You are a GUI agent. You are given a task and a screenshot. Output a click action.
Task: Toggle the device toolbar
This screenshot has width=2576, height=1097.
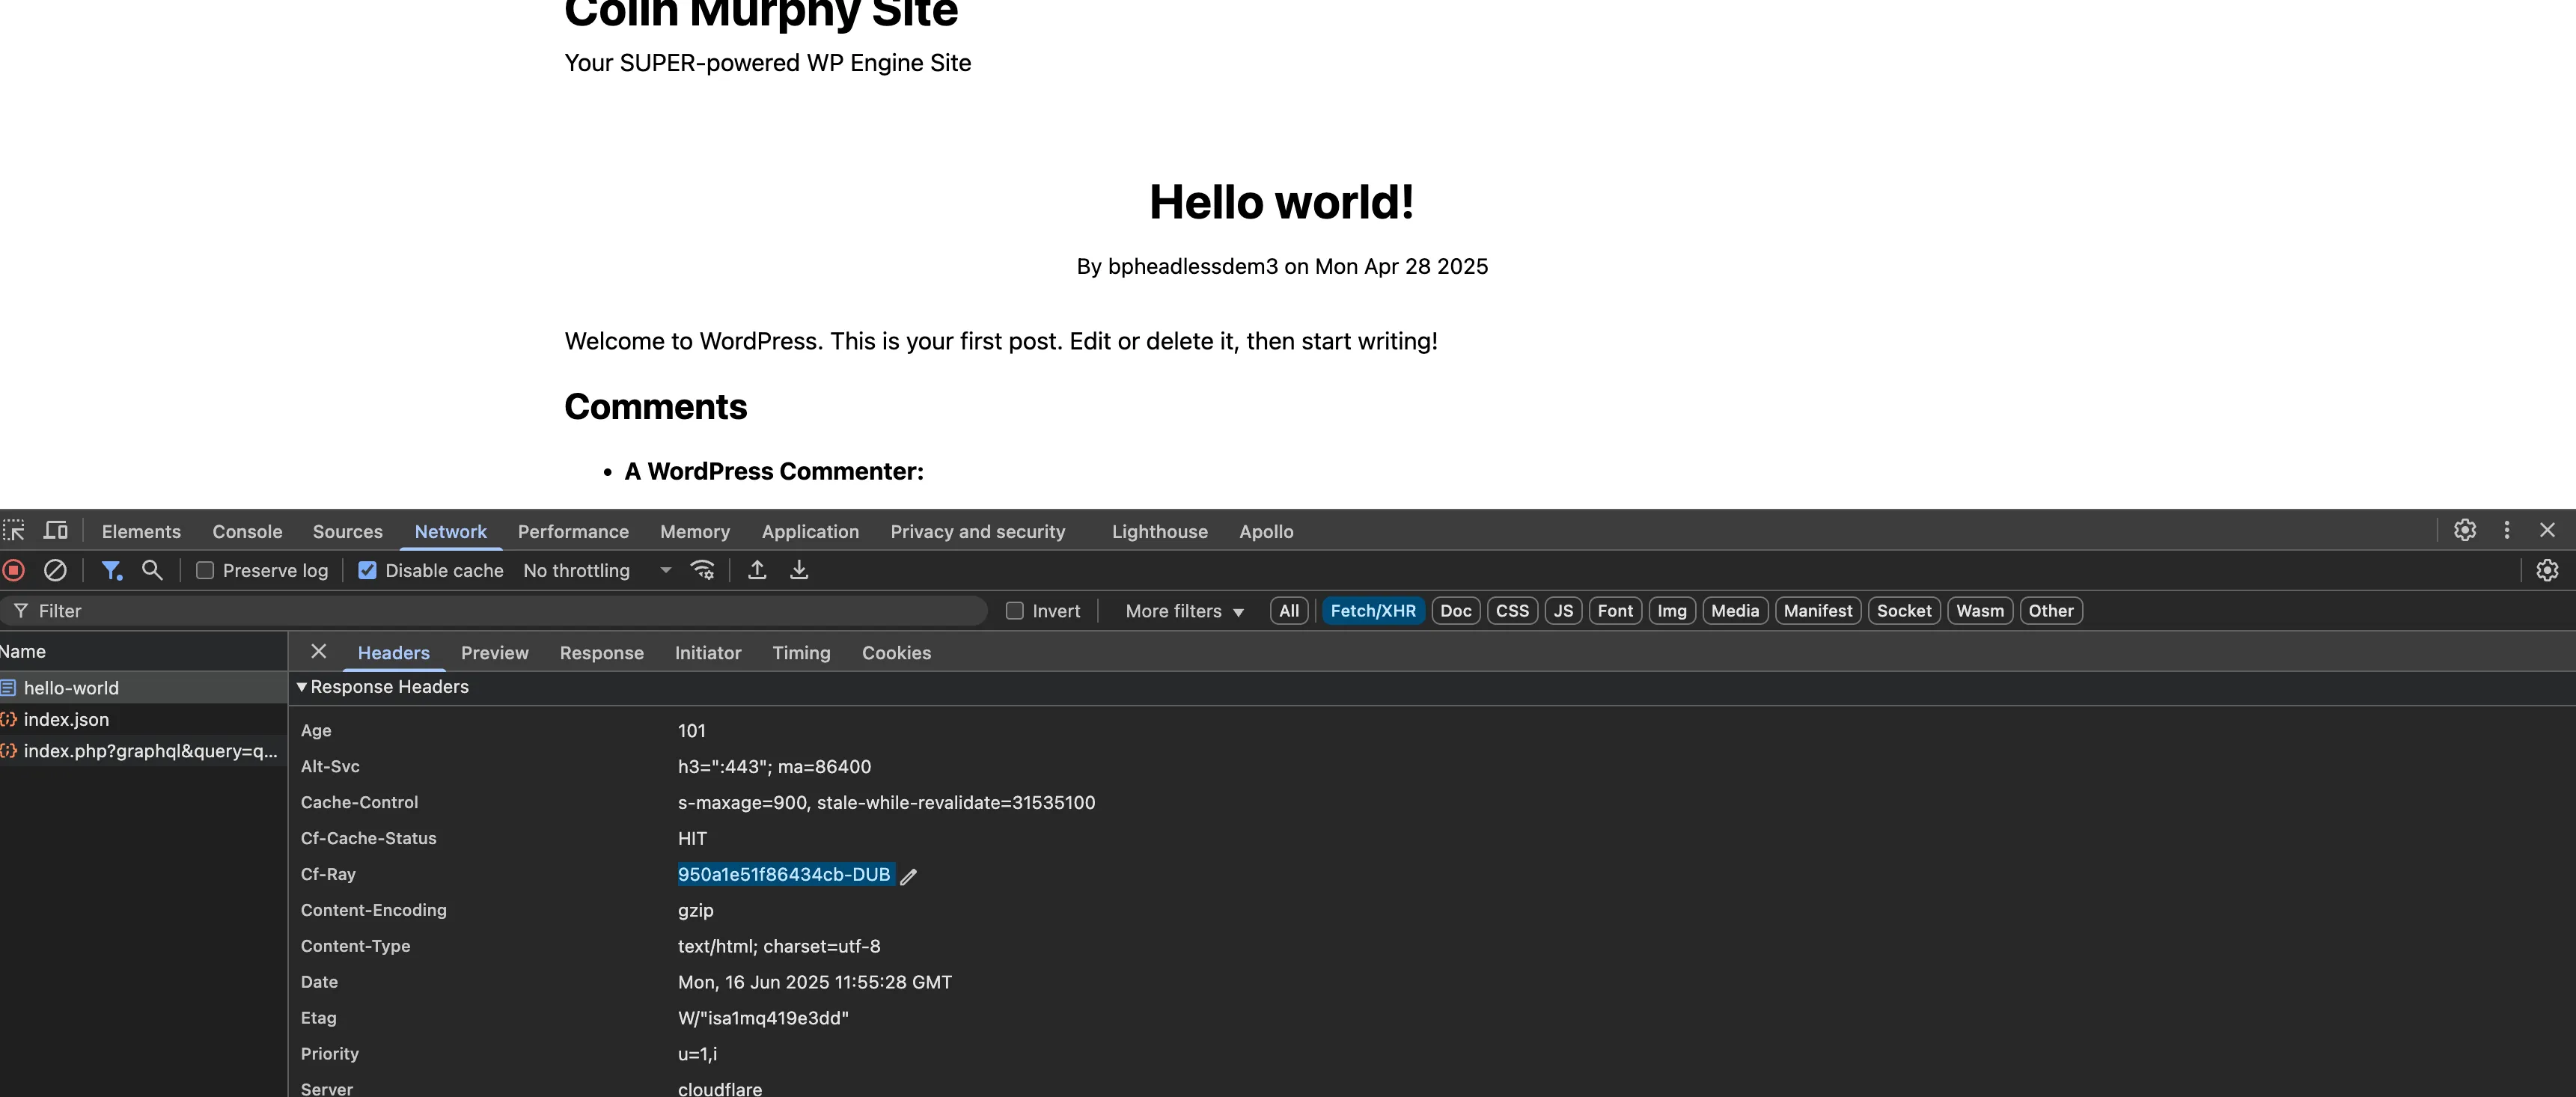click(55, 531)
